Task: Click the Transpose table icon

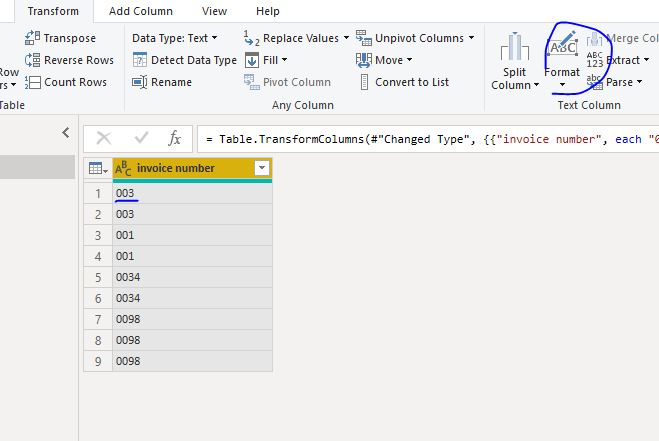Action: click(32, 38)
